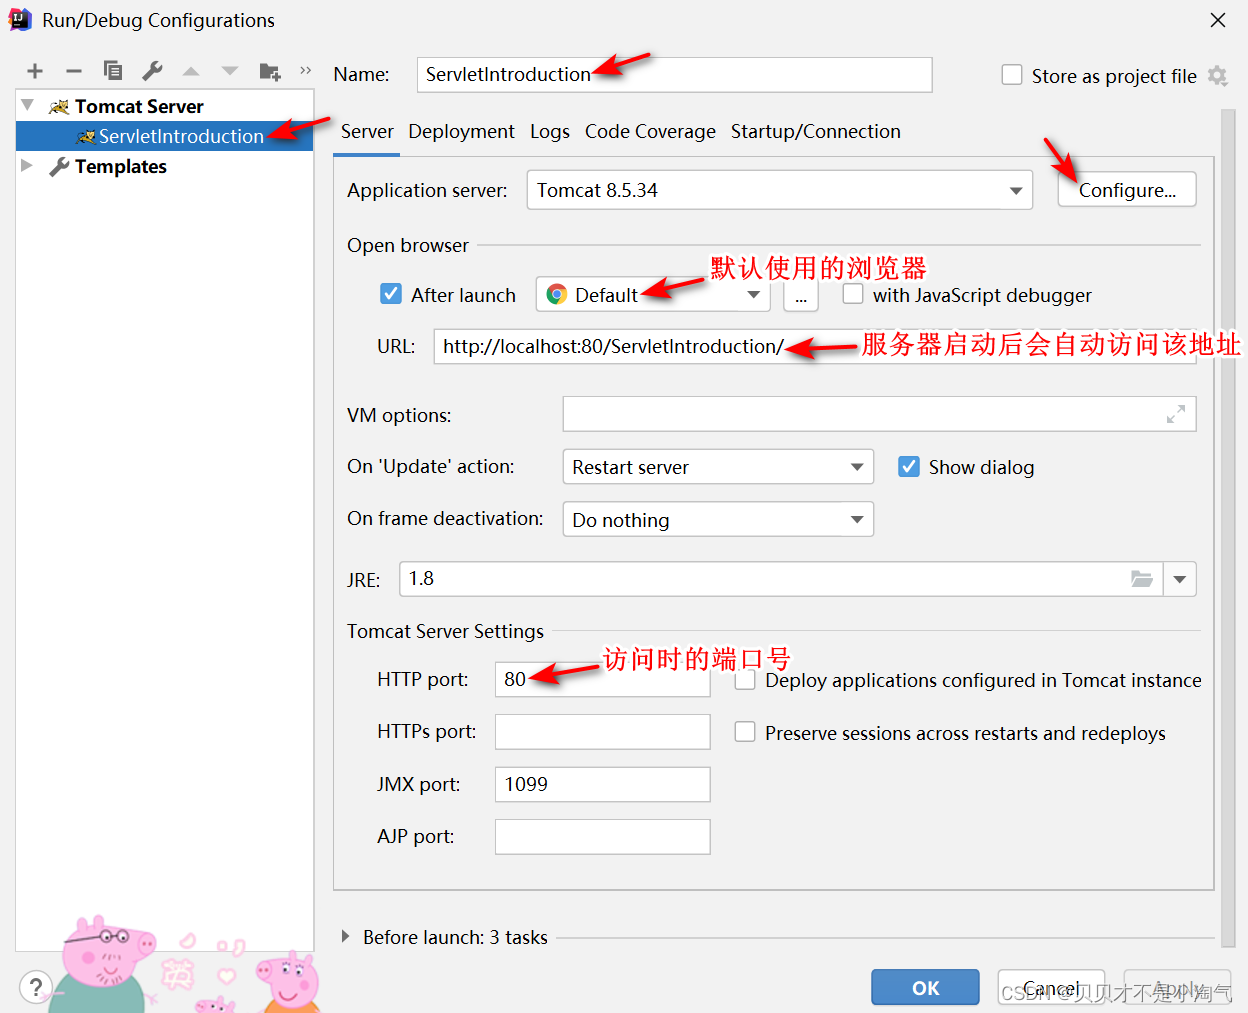Add new configuration with plus icon
This screenshot has width=1248, height=1013.
(x=35, y=71)
